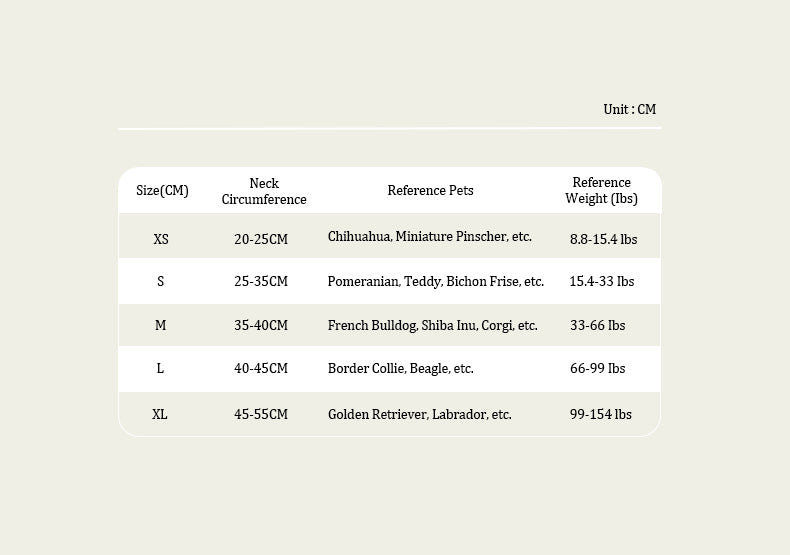Click the 8.8-15.4 lbs weight cell
This screenshot has height=555, width=790.
tap(603, 239)
